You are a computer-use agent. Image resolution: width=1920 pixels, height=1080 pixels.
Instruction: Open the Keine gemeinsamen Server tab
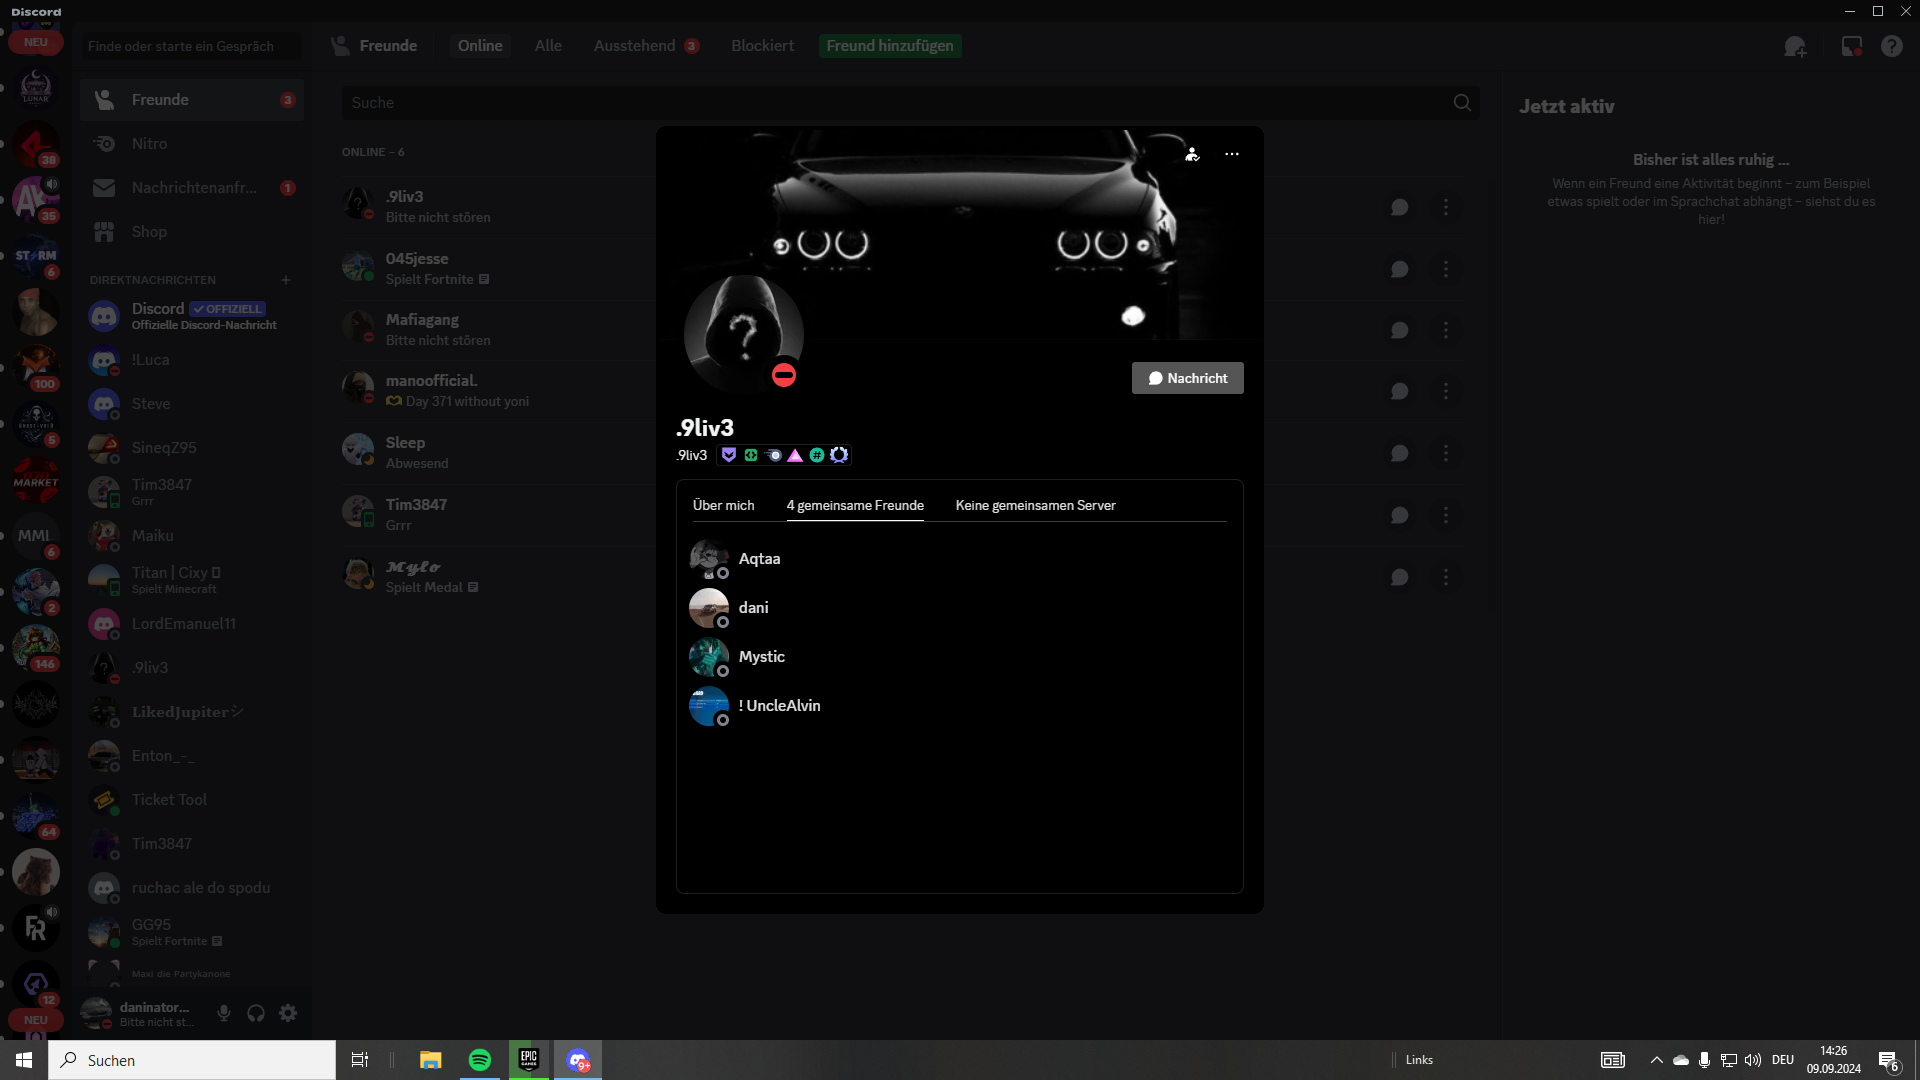[1035, 505]
